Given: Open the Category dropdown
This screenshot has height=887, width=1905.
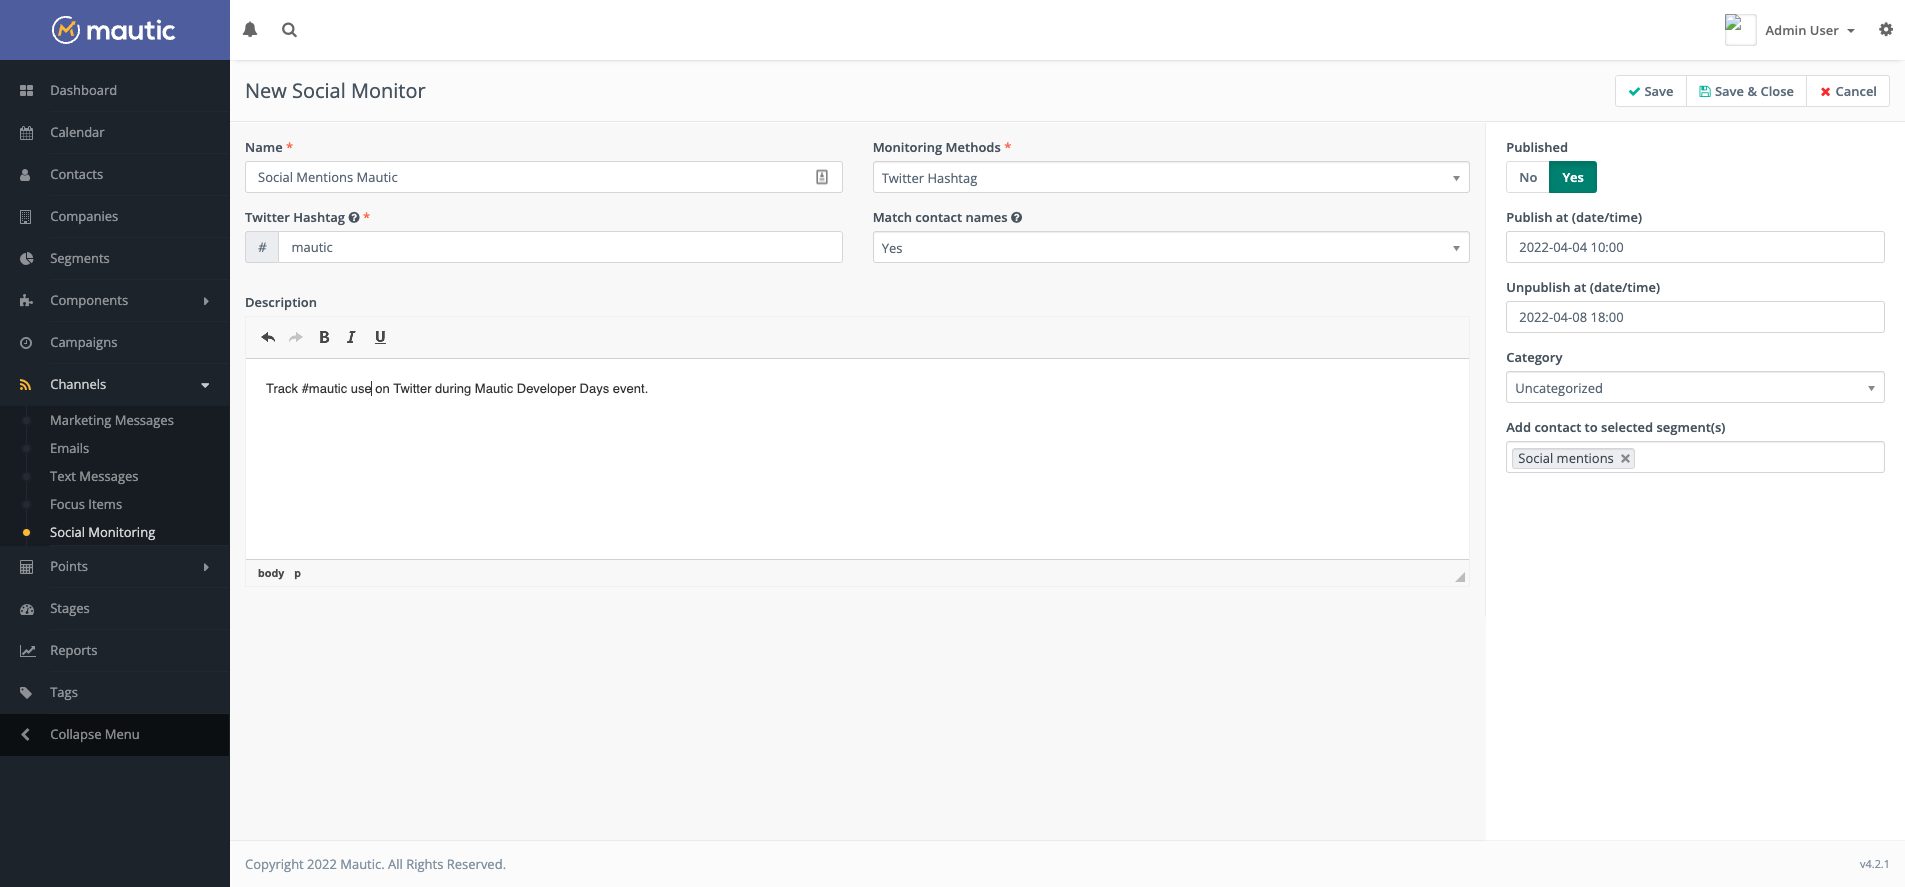Looking at the screenshot, I should click(x=1694, y=388).
